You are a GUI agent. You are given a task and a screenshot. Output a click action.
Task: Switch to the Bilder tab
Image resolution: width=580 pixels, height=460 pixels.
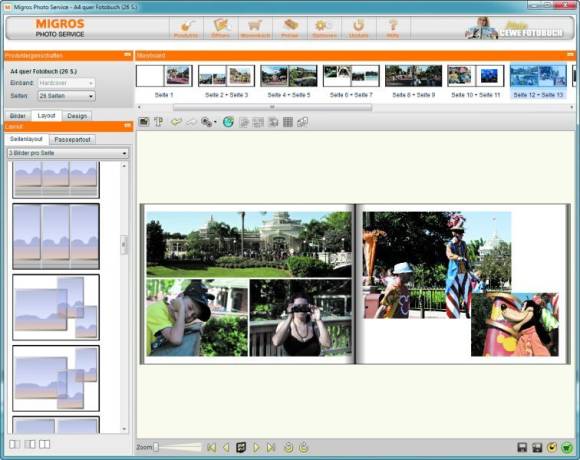pyautogui.click(x=17, y=116)
